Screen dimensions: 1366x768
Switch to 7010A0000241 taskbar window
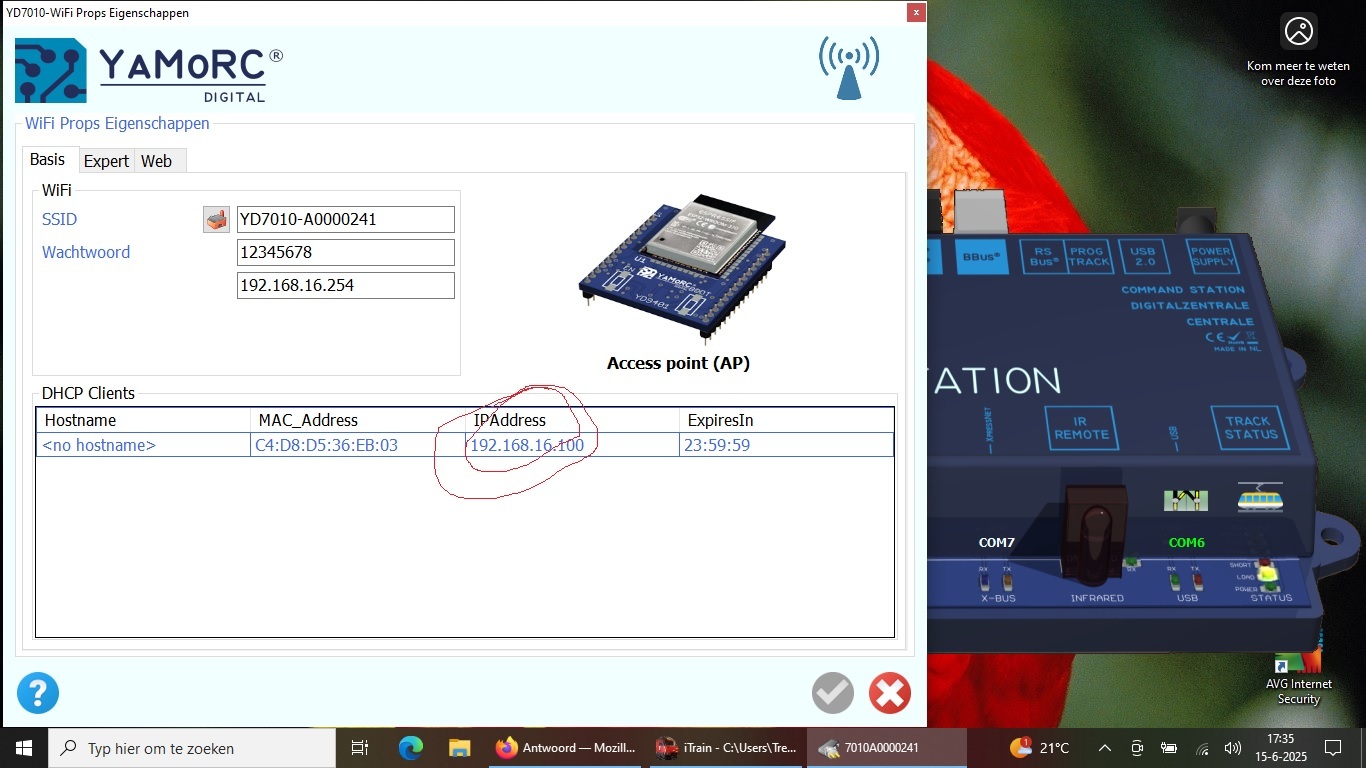tap(887, 748)
